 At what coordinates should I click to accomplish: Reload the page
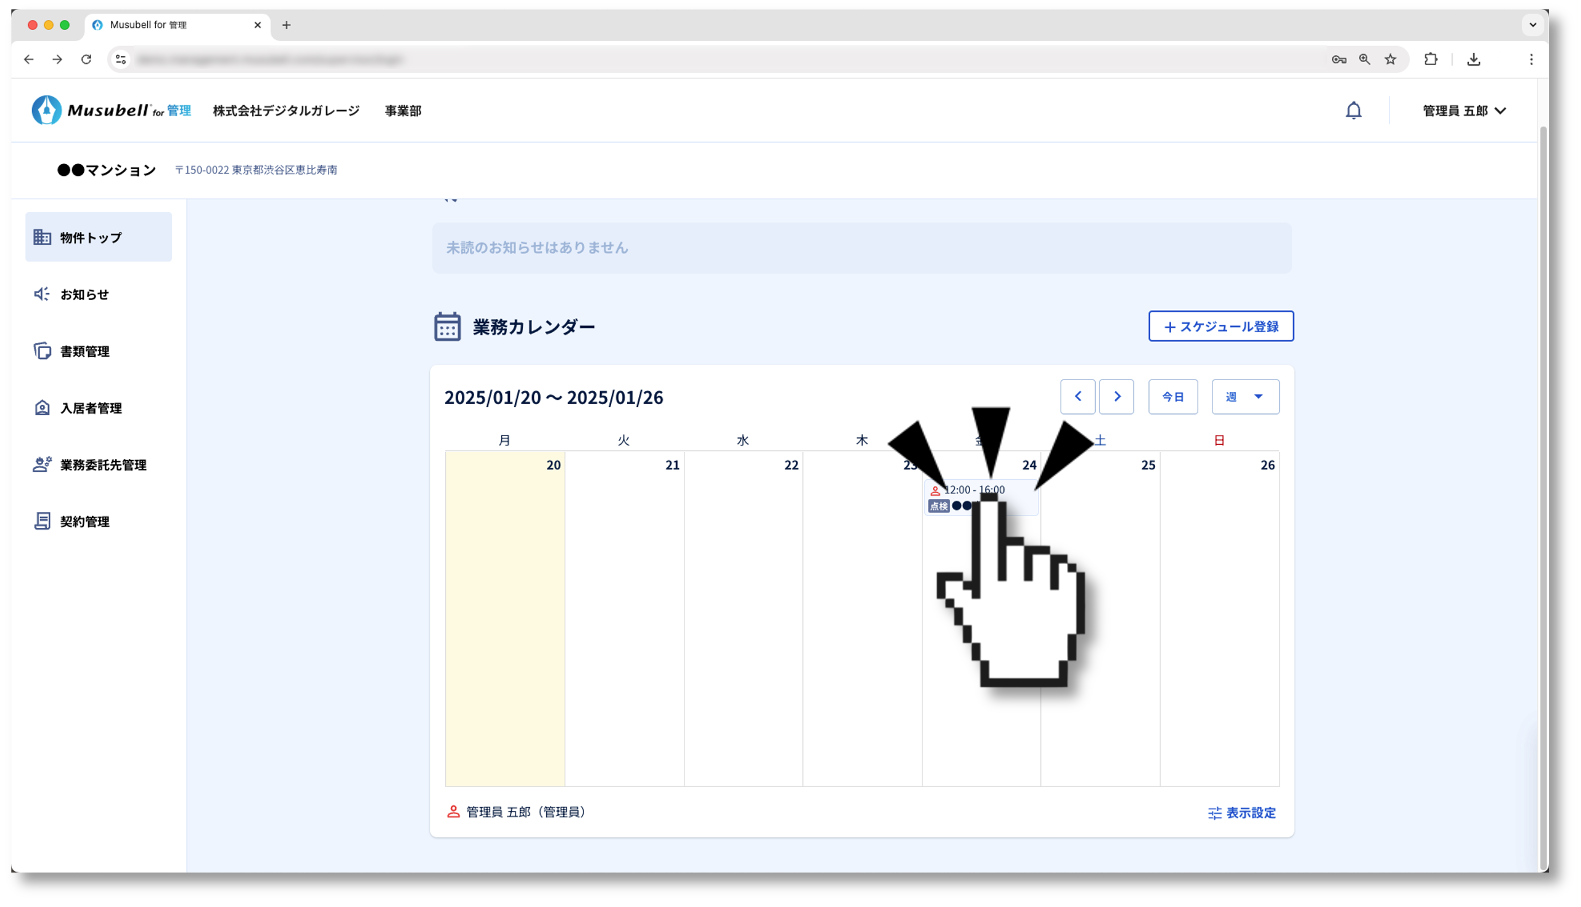86,60
